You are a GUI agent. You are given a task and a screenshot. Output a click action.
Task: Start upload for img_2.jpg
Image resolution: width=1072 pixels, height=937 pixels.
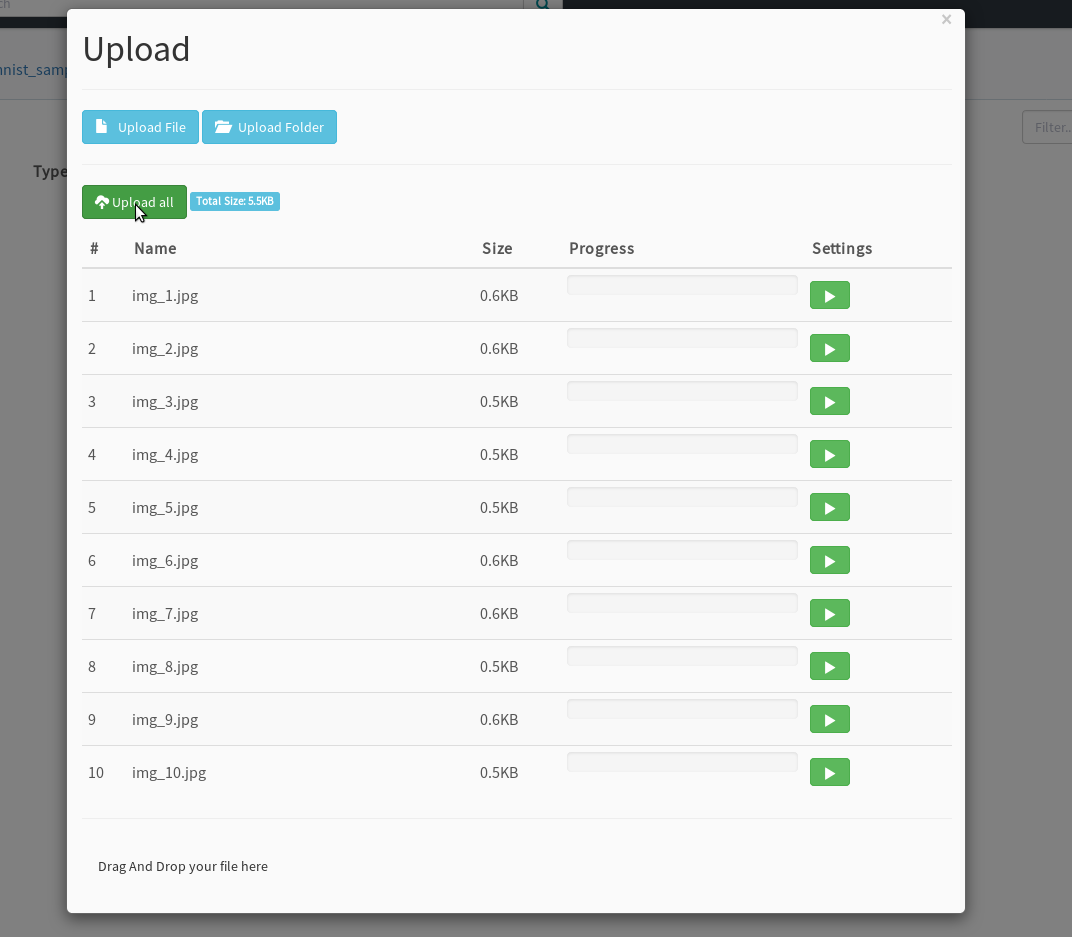click(829, 349)
